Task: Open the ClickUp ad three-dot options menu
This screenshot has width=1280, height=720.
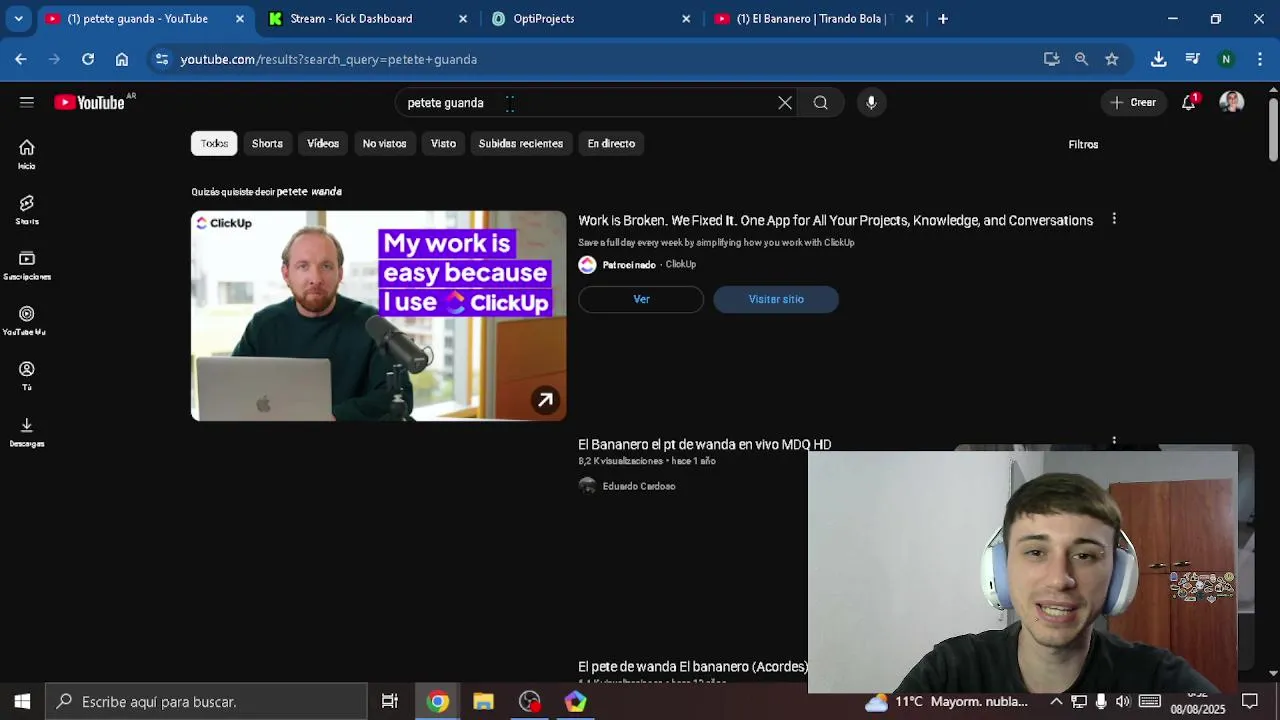Action: [1114, 219]
